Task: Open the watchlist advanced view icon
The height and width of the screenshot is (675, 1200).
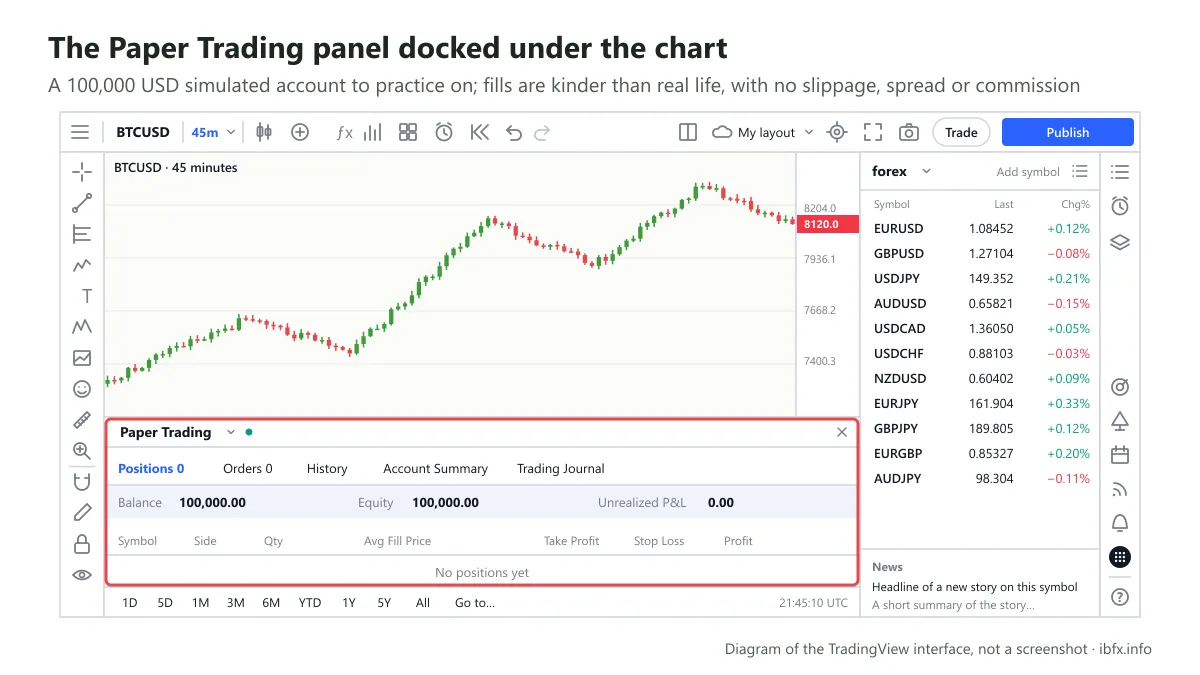Action: (x=1080, y=171)
